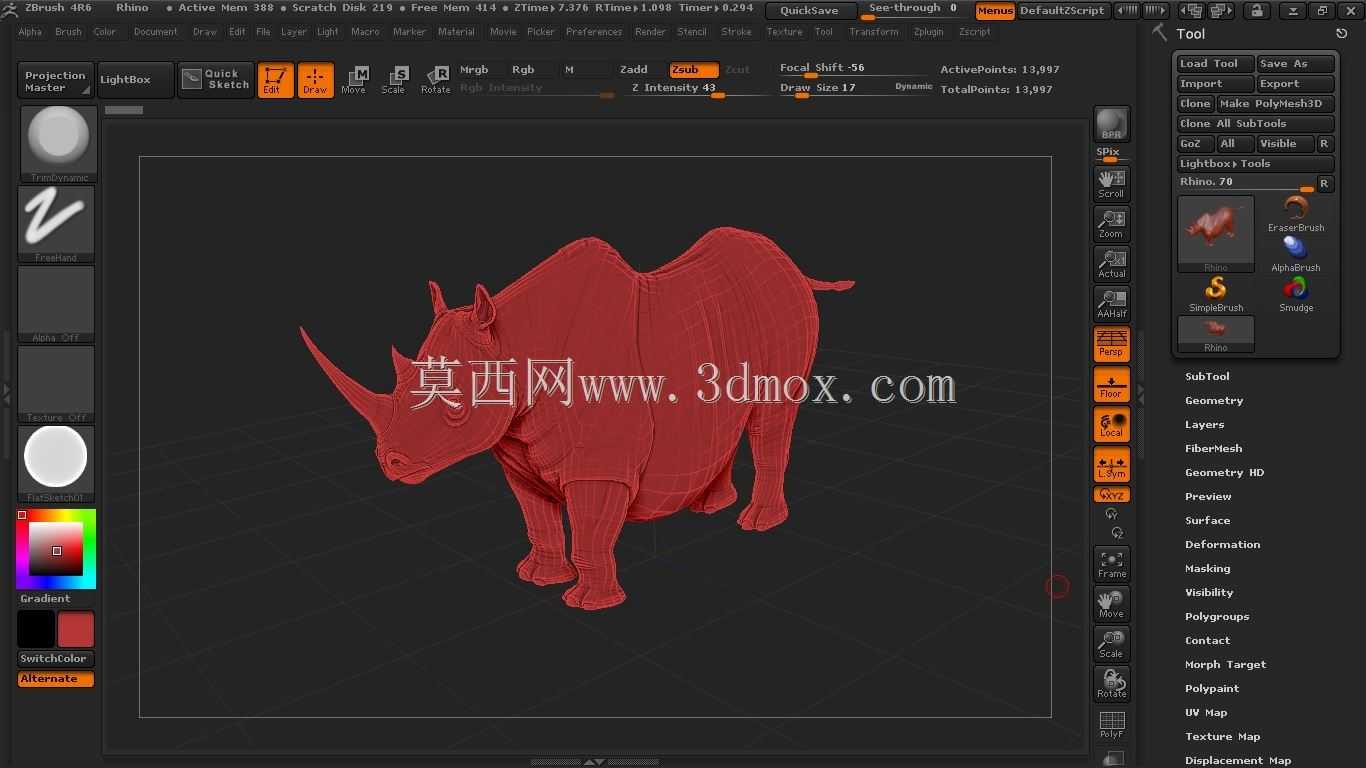Click the Actual size icon
Screen dimensions: 1366x768
click(x=1112, y=263)
